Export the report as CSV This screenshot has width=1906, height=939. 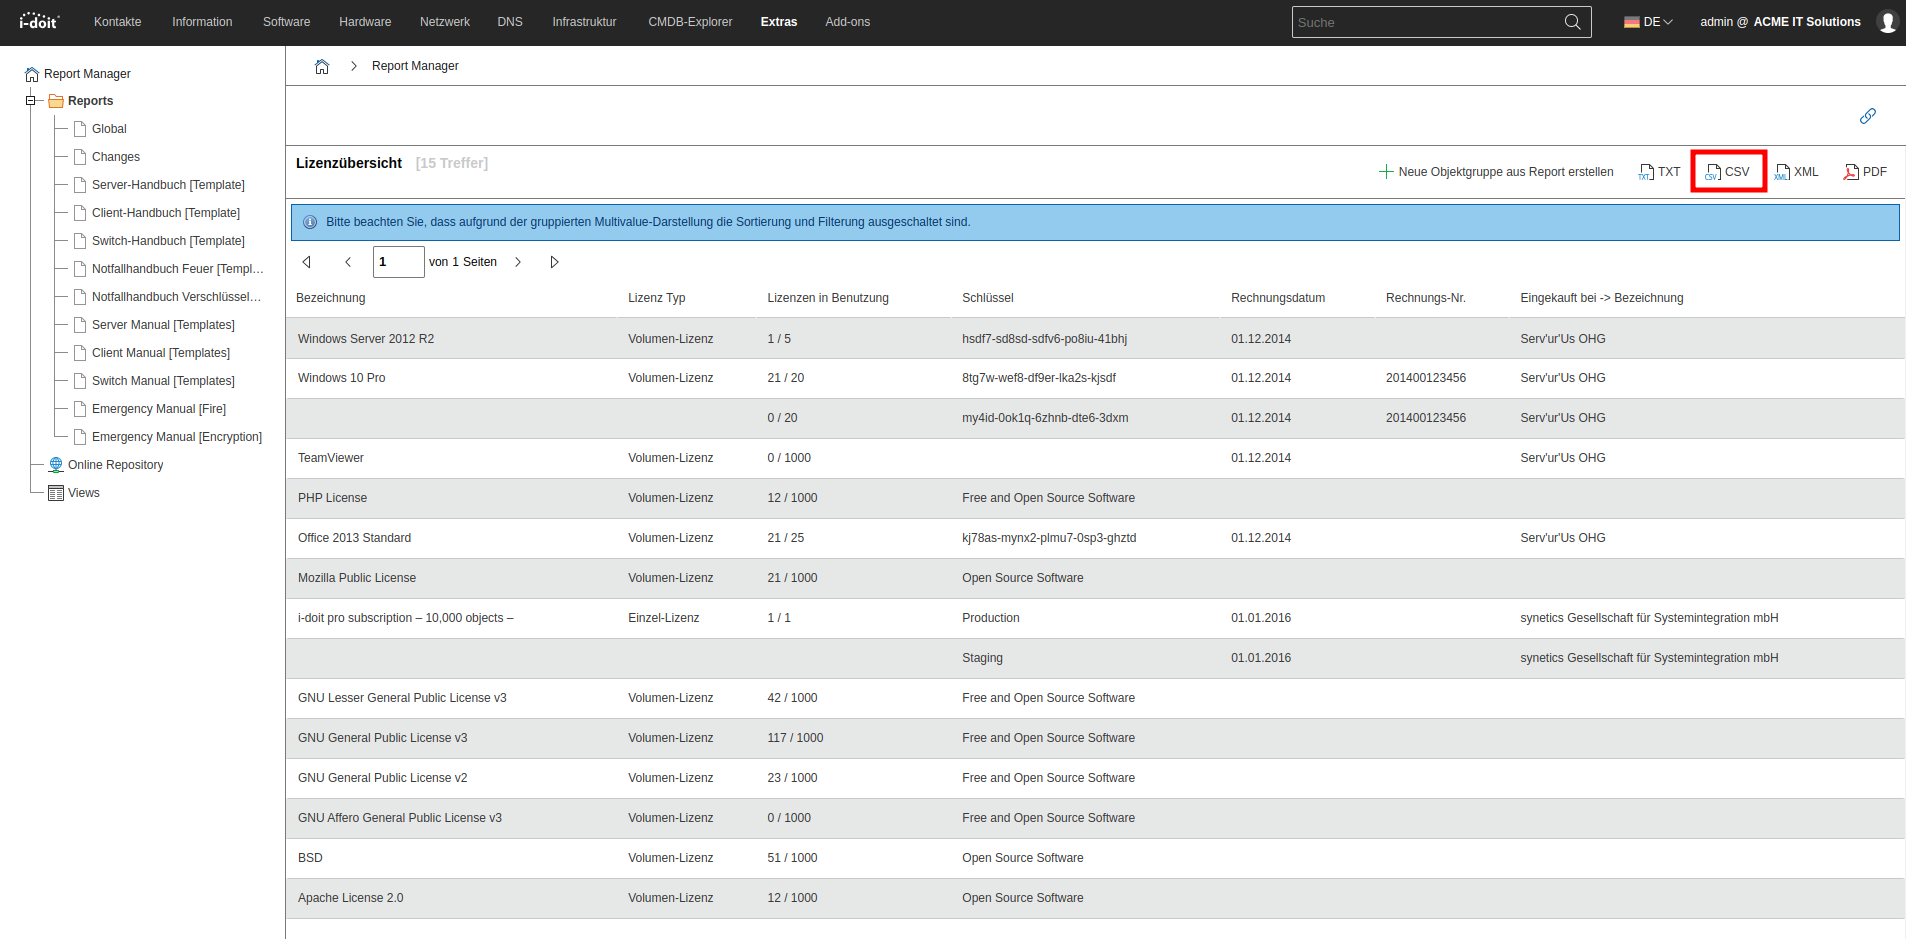pos(1728,172)
